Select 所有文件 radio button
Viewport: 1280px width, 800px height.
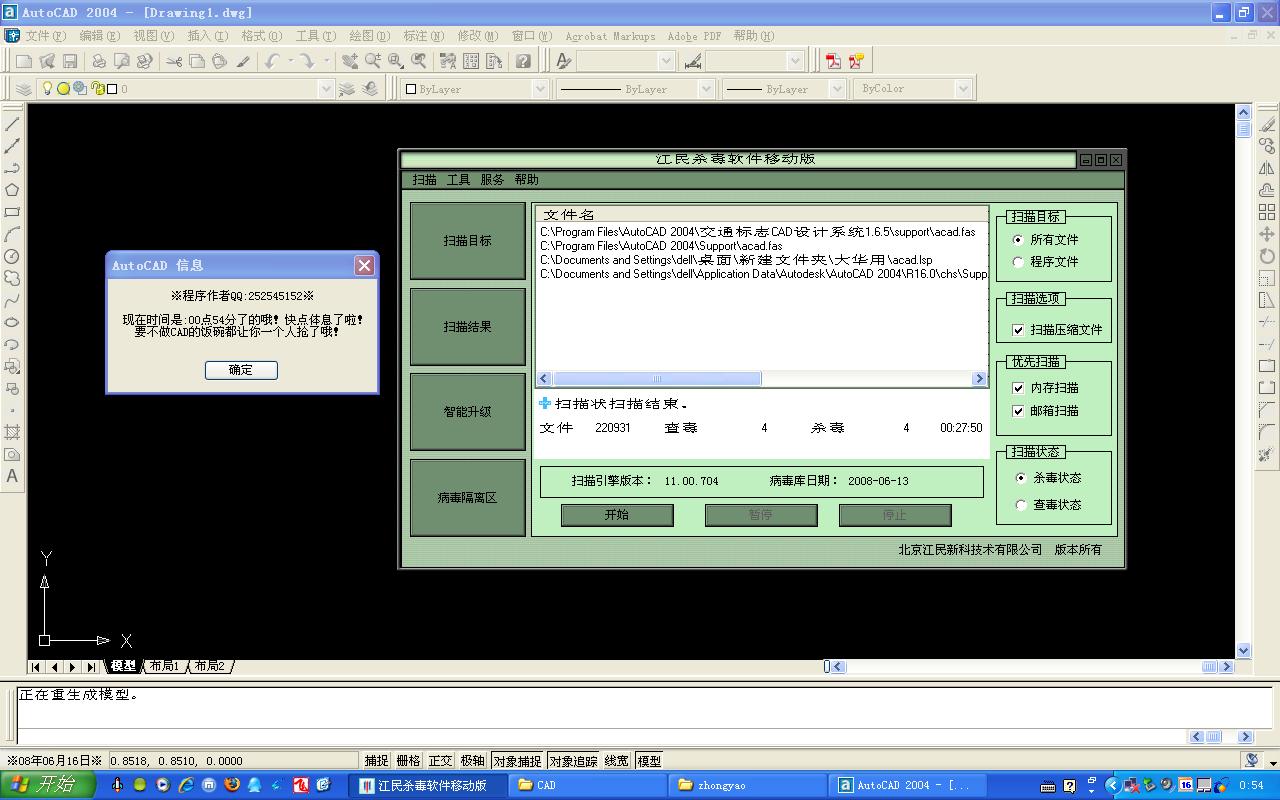tap(1018, 240)
